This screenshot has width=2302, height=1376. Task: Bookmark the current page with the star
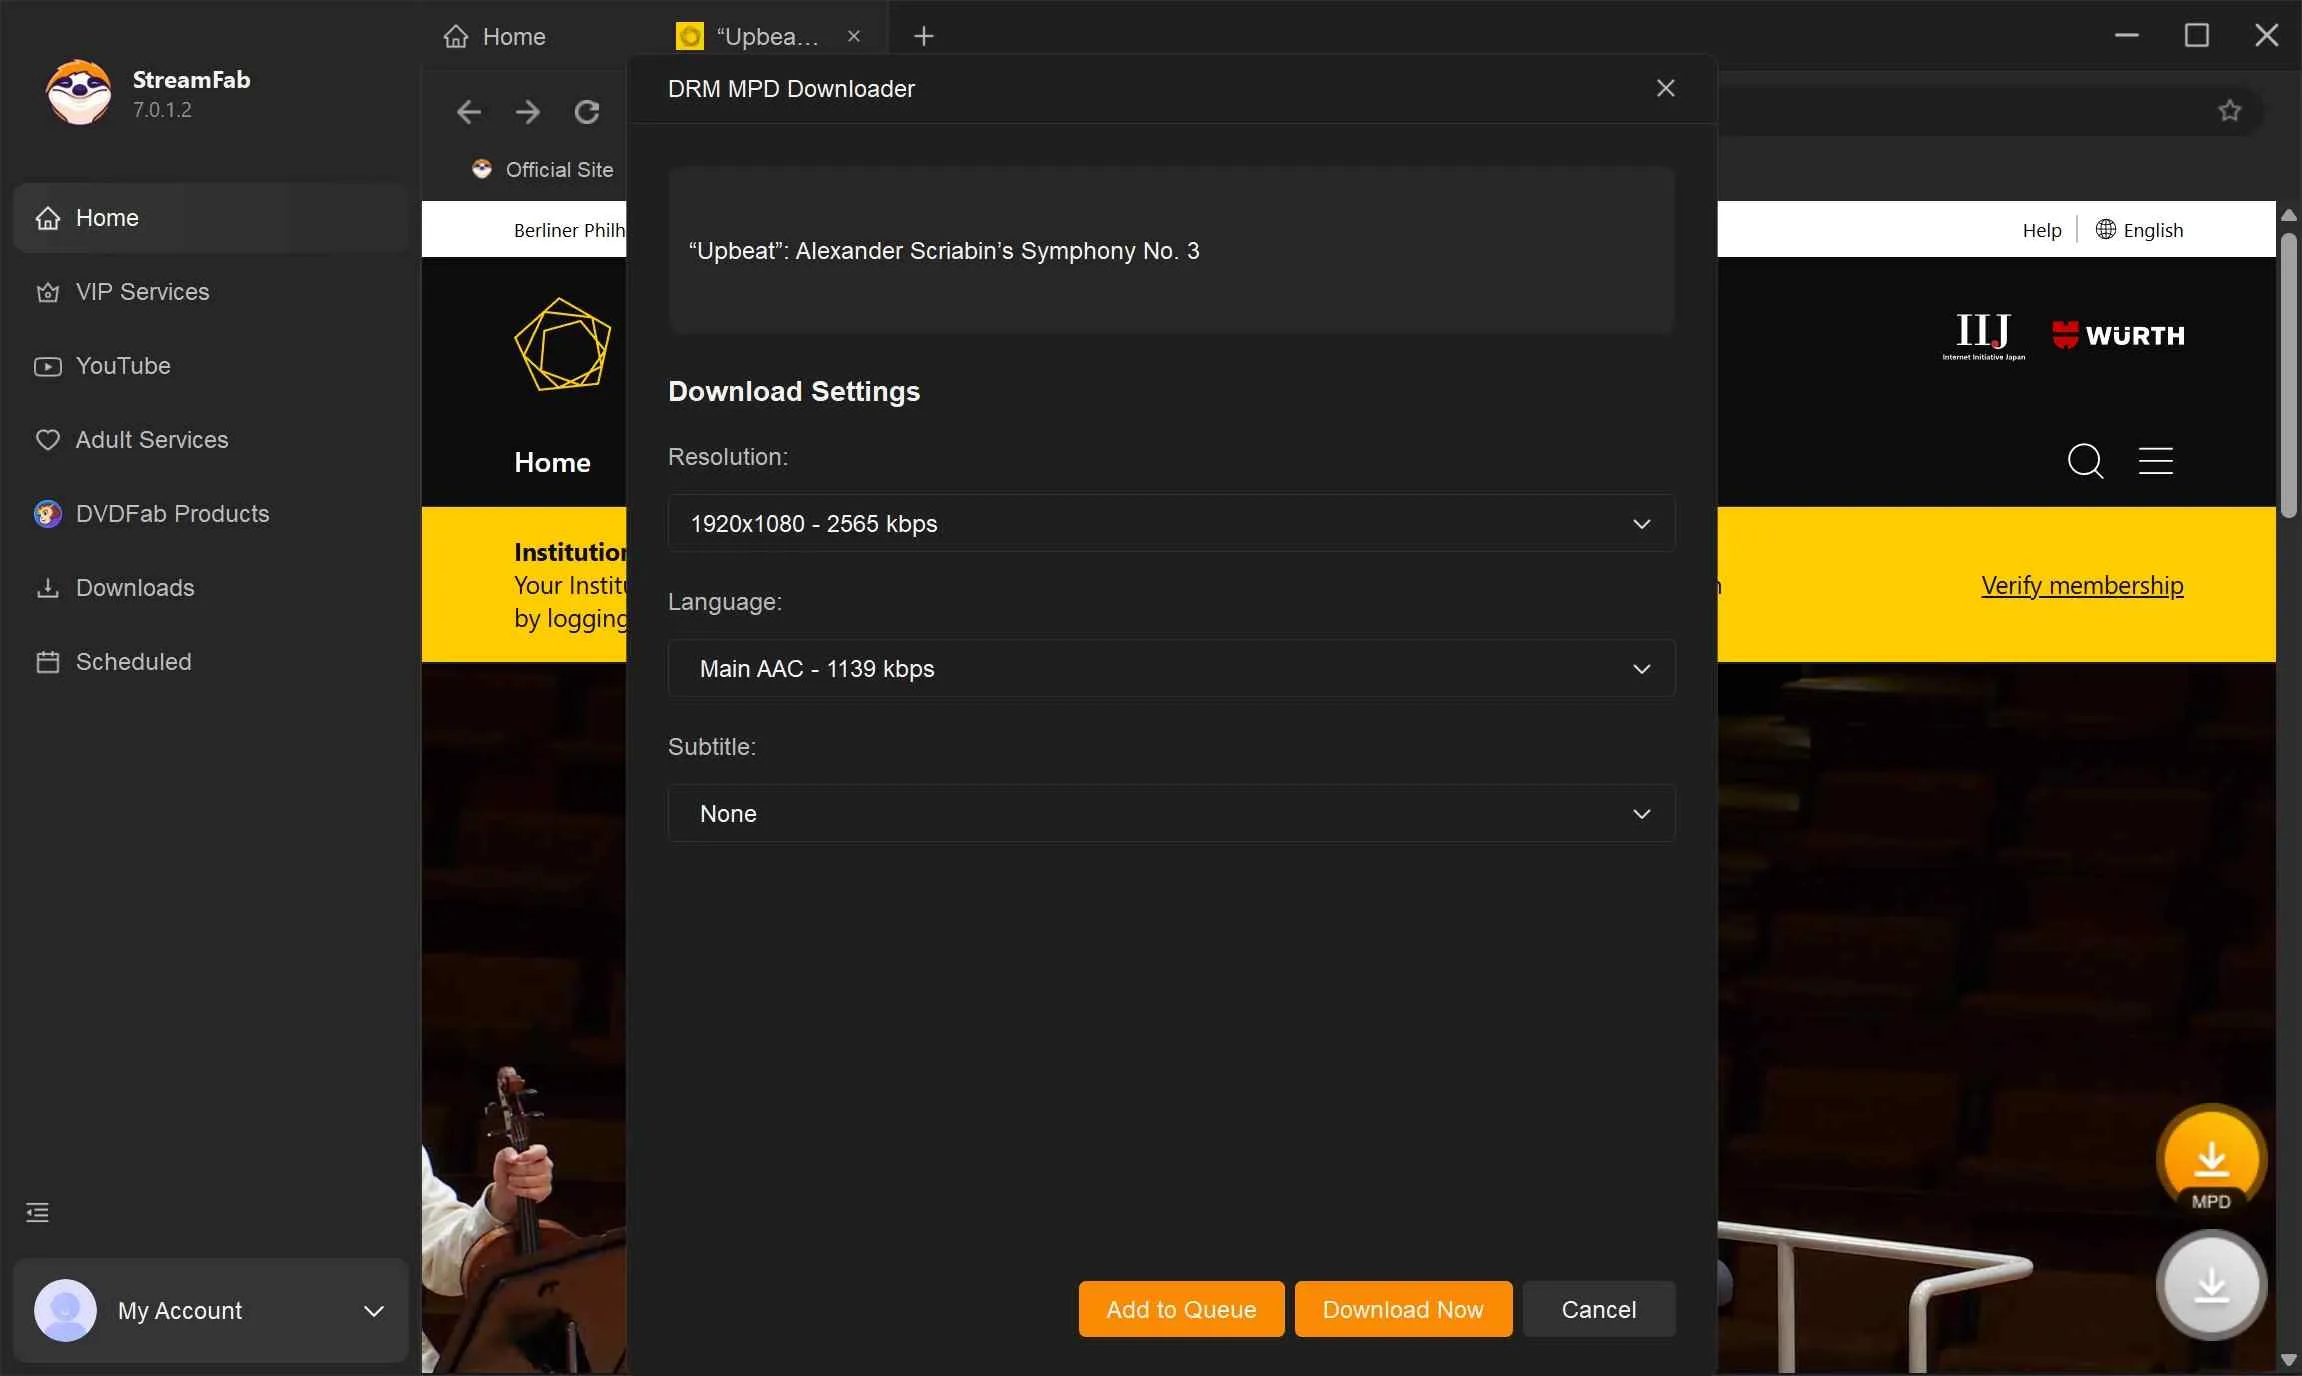pos(2229,111)
